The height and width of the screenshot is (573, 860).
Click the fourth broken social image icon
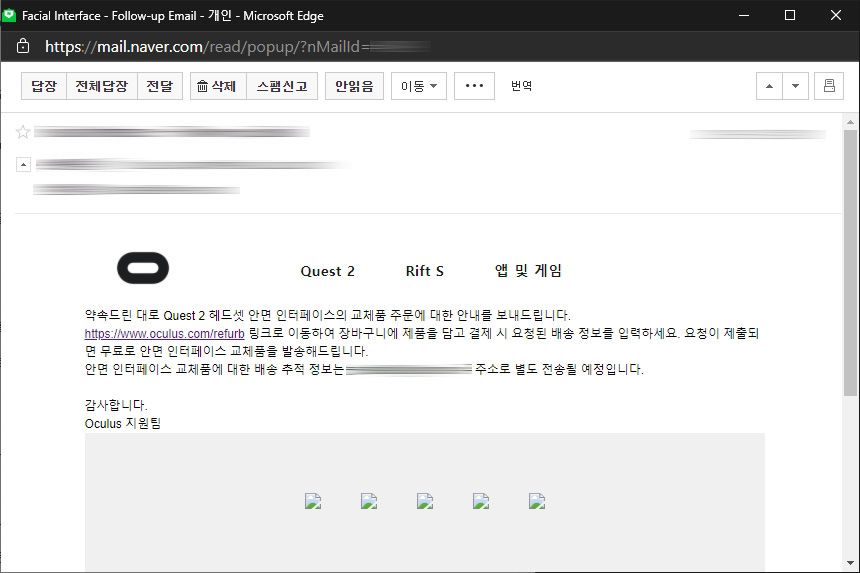click(481, 501)
